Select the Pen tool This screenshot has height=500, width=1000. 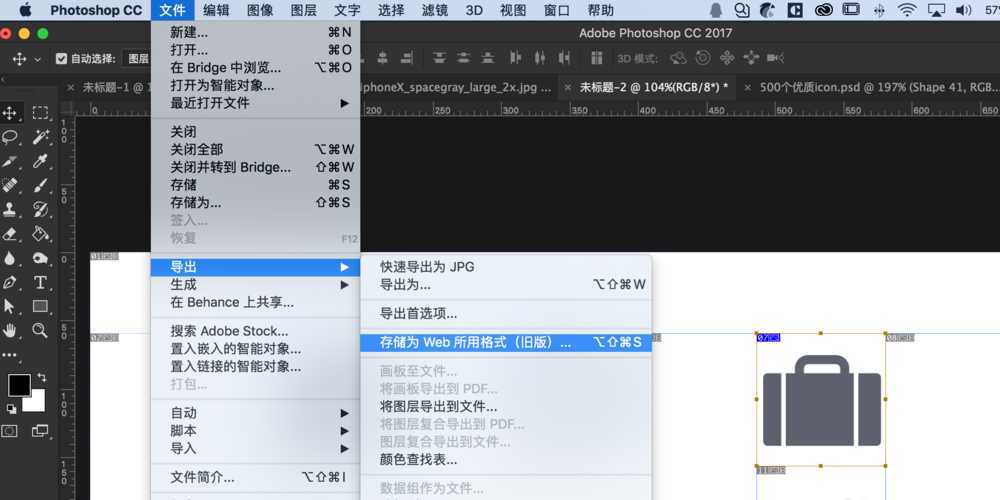[12, 283]
